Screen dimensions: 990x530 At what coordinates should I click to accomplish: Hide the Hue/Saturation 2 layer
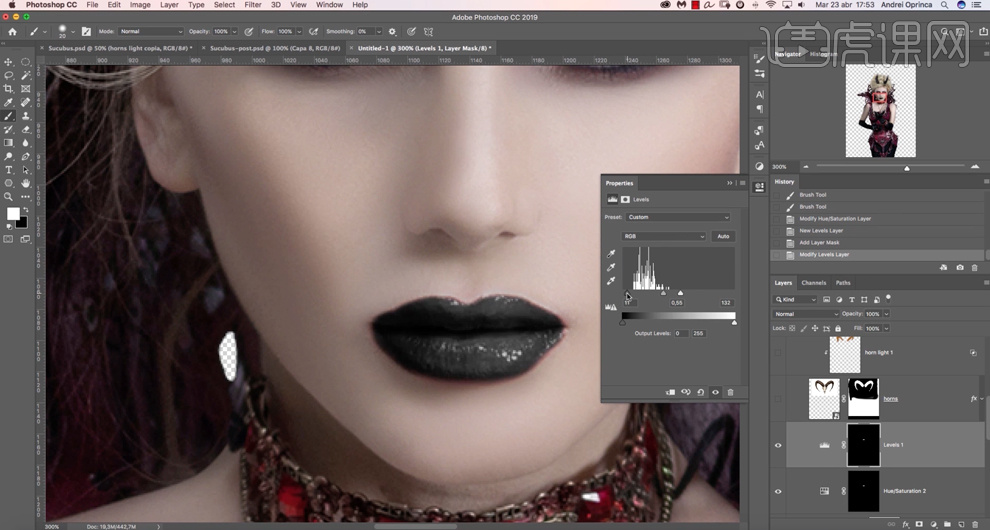pos(778,491)
